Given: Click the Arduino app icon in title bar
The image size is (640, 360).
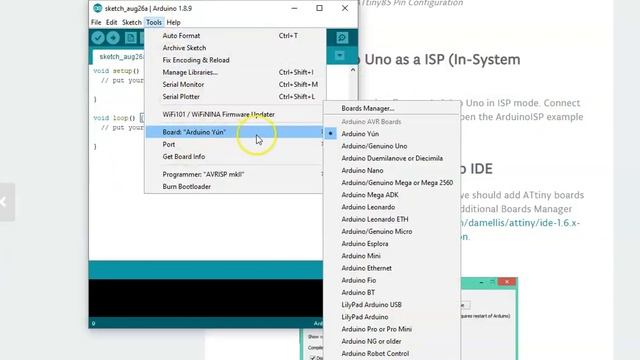Looking at the screenshot, I should pos(98,8).
